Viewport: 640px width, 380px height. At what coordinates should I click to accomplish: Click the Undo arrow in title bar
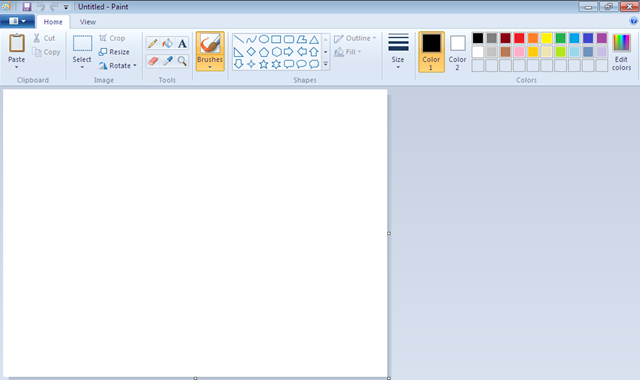(x=40, y=7)
